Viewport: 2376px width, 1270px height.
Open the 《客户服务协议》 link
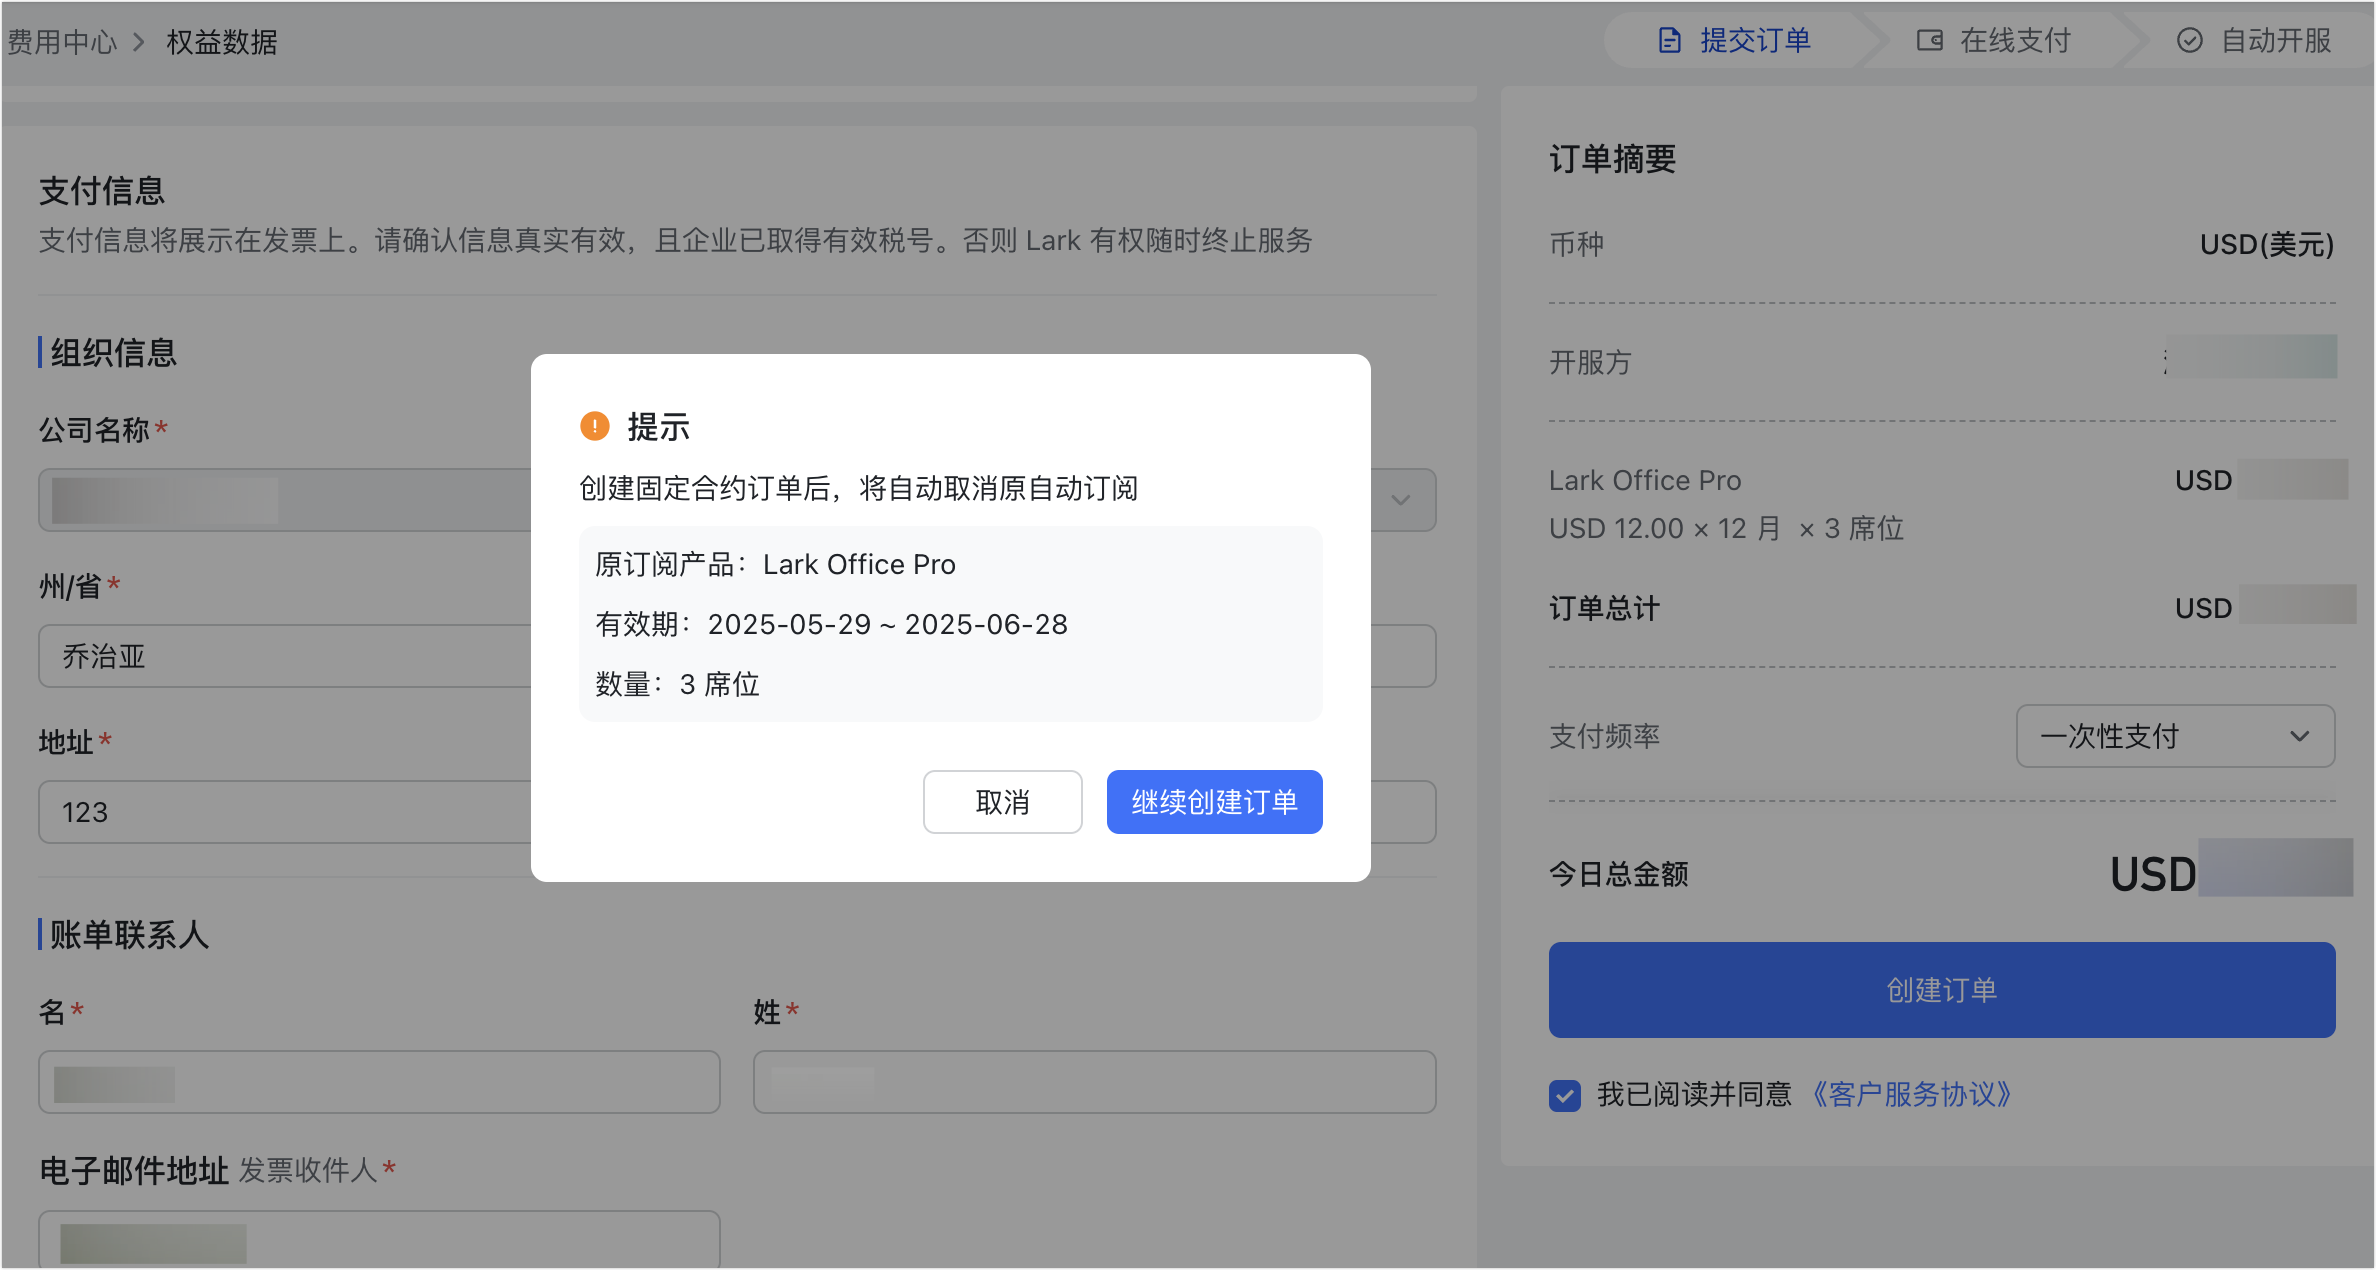1911,1094
